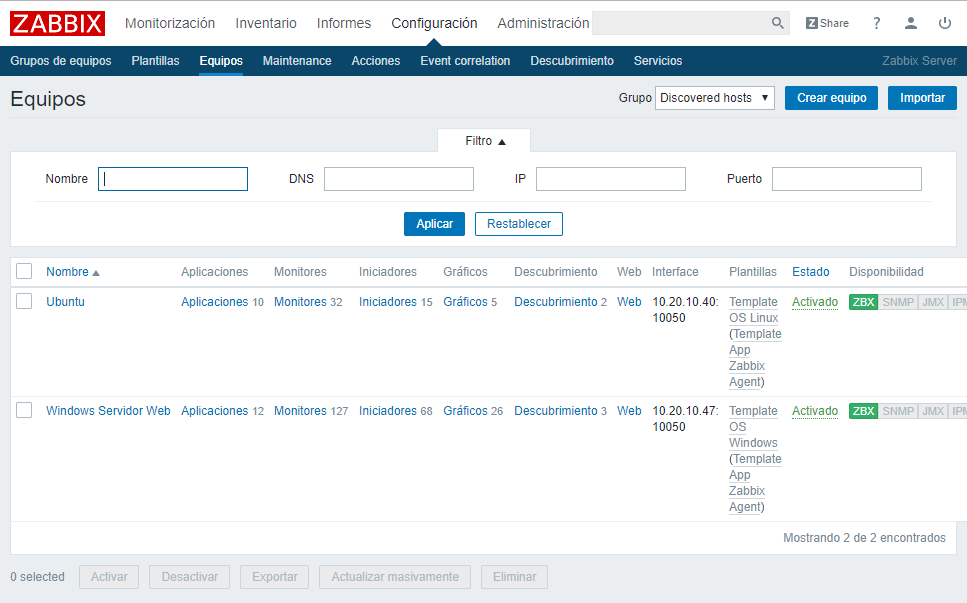Open the Administración menu

(543, 23)
